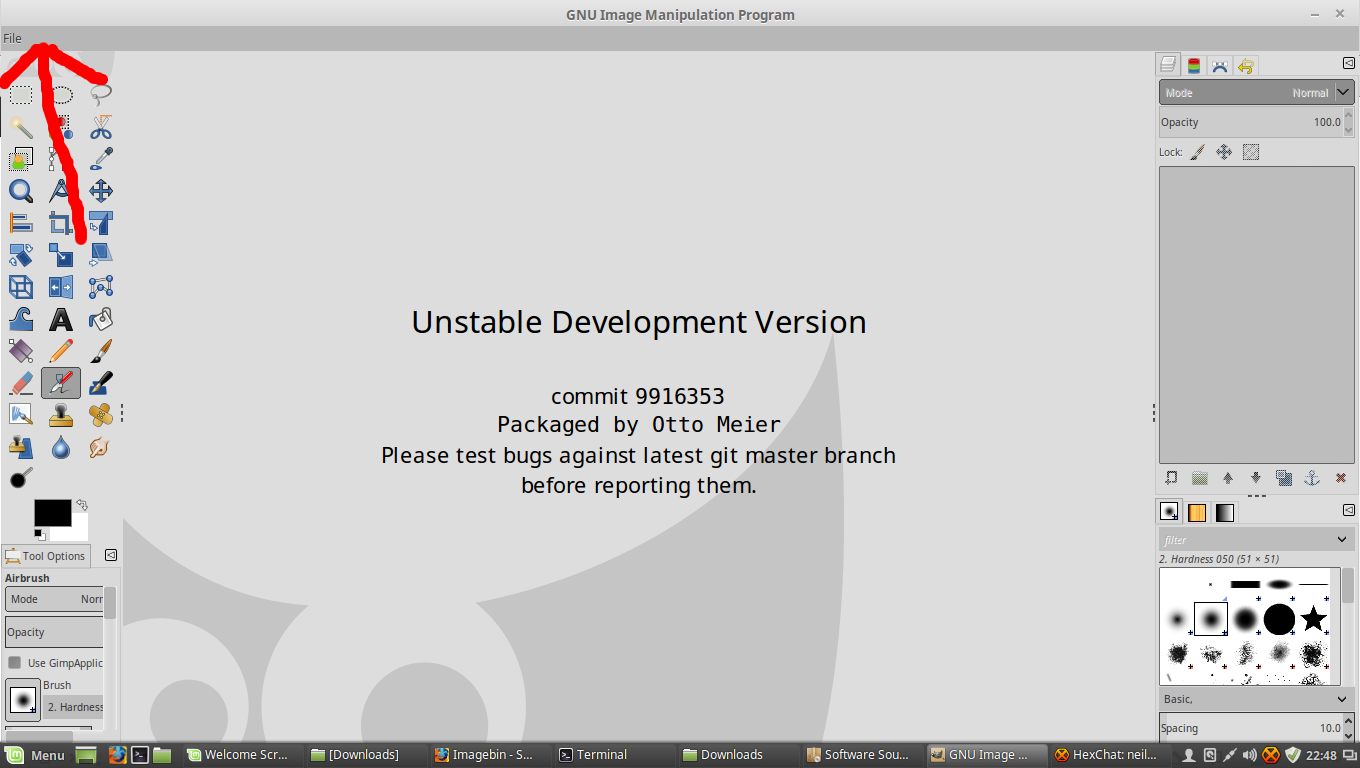
Task: Switch to the Paths tab
Action: (x=1220, y=66)
